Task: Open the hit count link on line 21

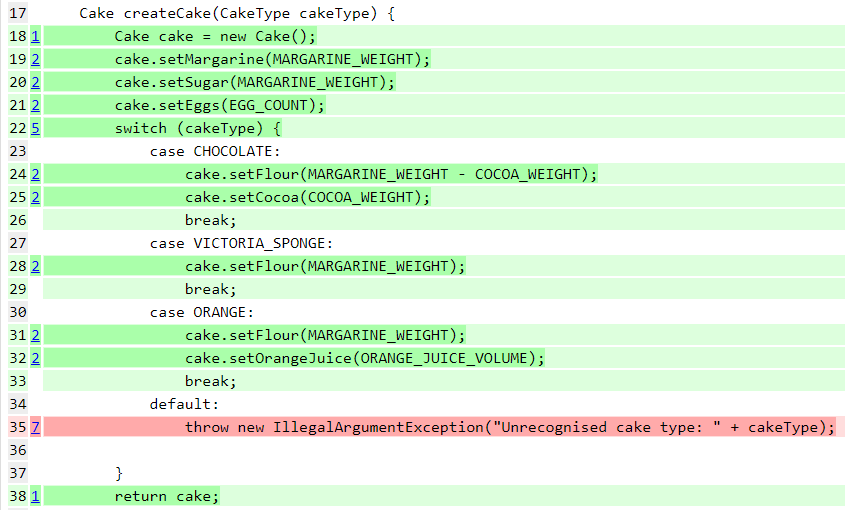Action: click(x=35, y=105)
